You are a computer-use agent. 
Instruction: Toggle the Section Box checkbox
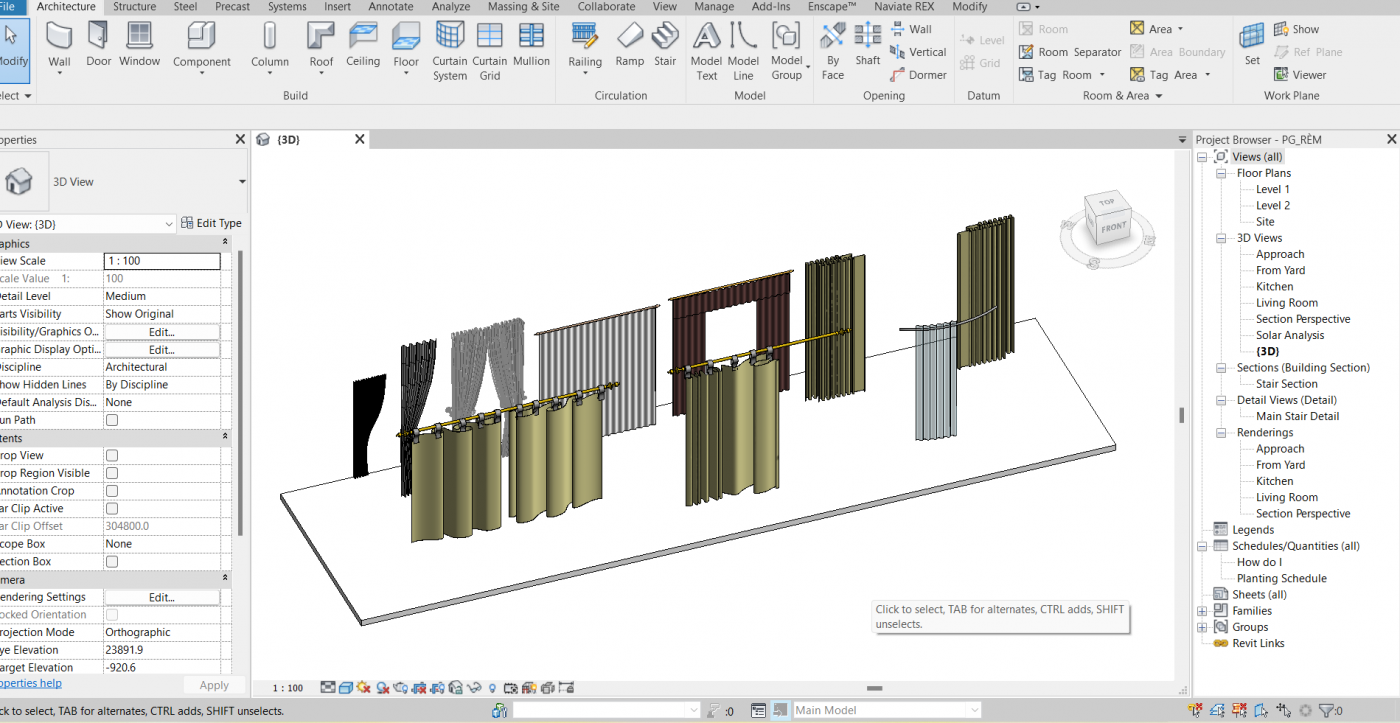[x=112, y=562]
